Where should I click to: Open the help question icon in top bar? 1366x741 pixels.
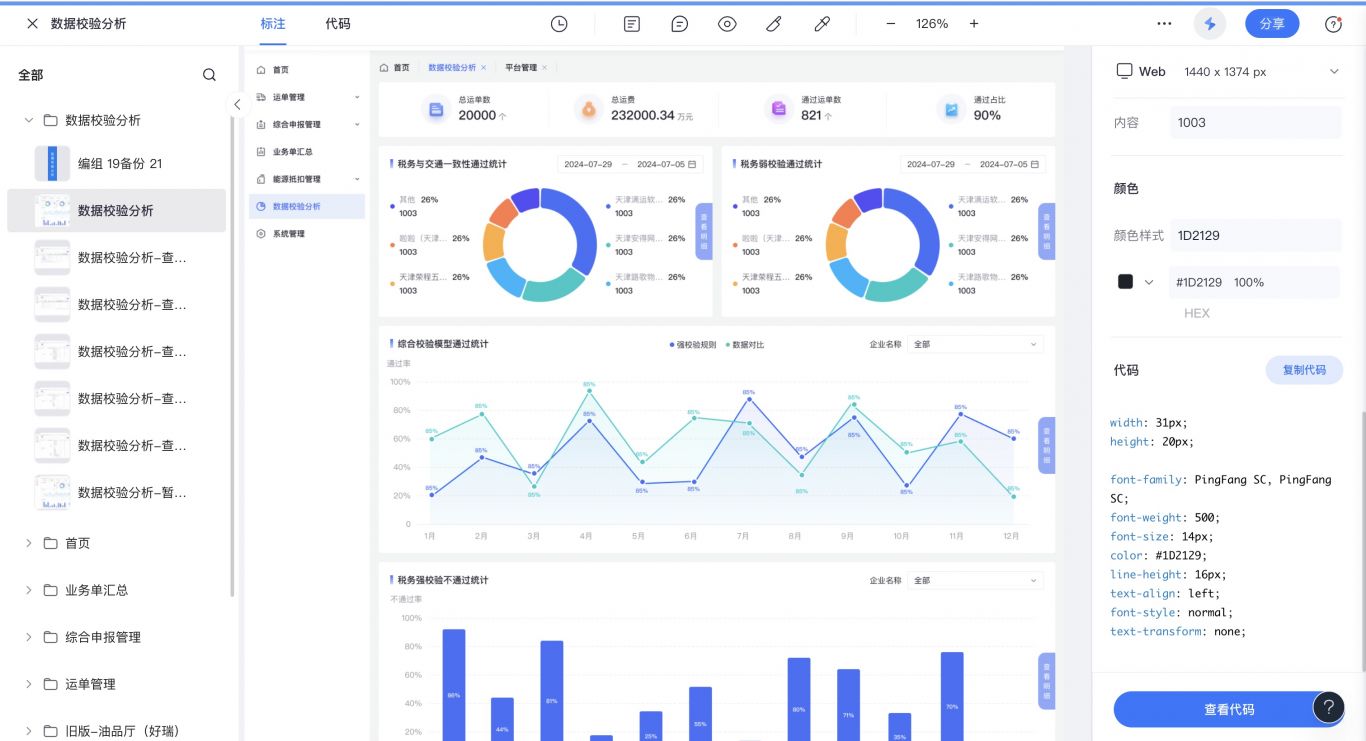(x=1333, y=24)
